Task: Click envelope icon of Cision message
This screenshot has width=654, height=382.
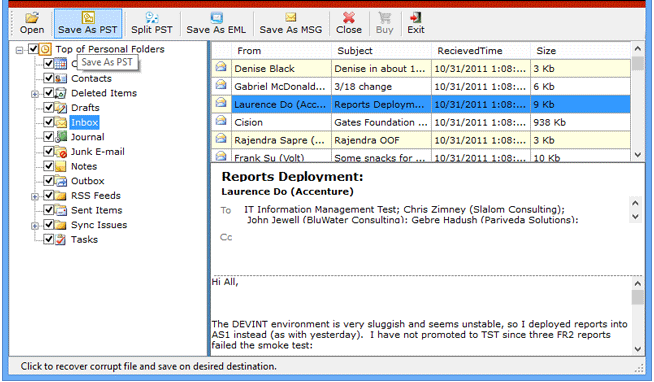Action: coord(221,121)
